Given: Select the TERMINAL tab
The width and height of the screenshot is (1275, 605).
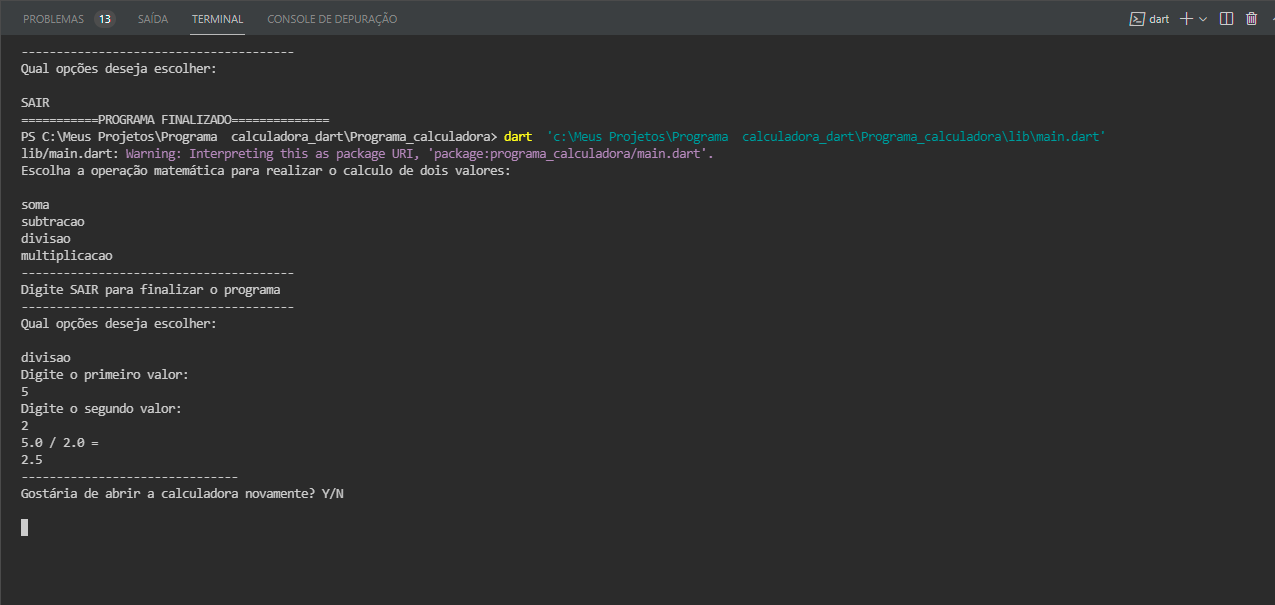Looking at the screenshot, I should (x=217, y=19).
